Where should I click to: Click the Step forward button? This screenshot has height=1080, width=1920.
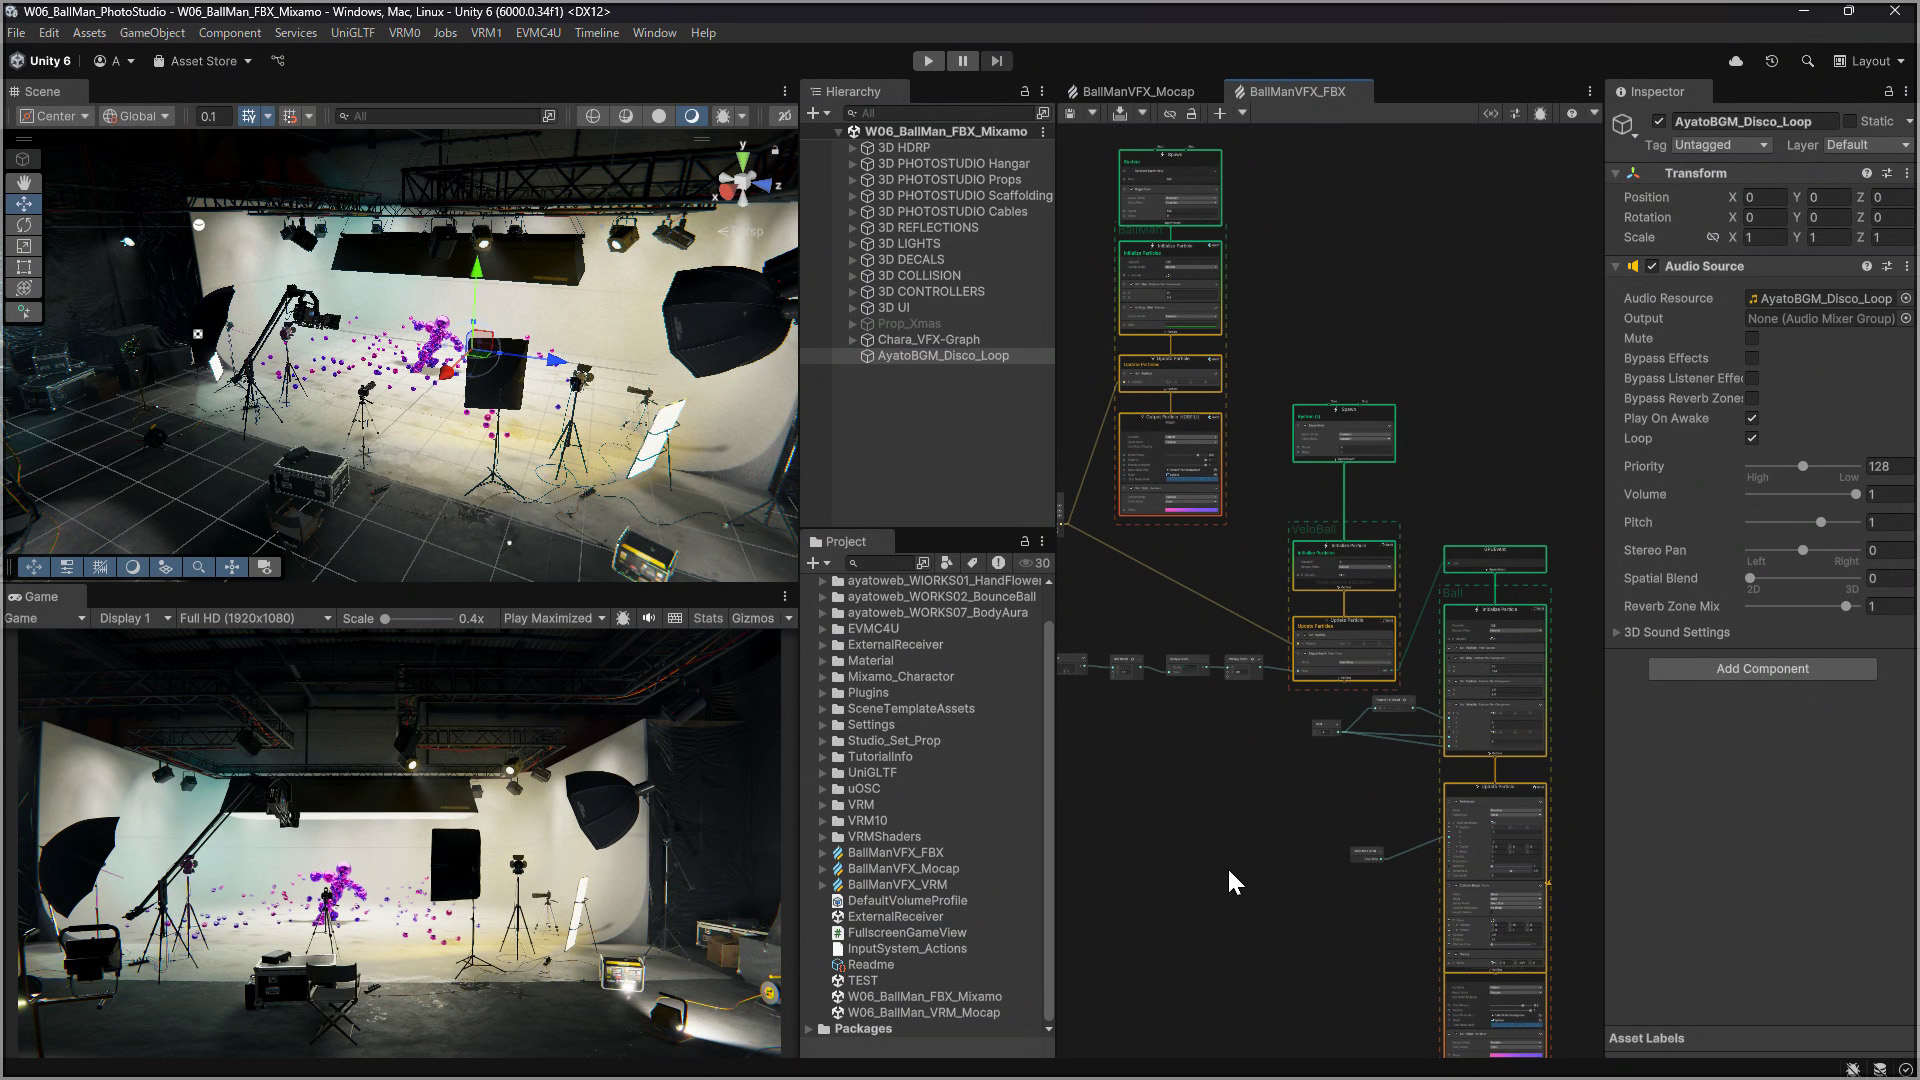pos(996,61)
